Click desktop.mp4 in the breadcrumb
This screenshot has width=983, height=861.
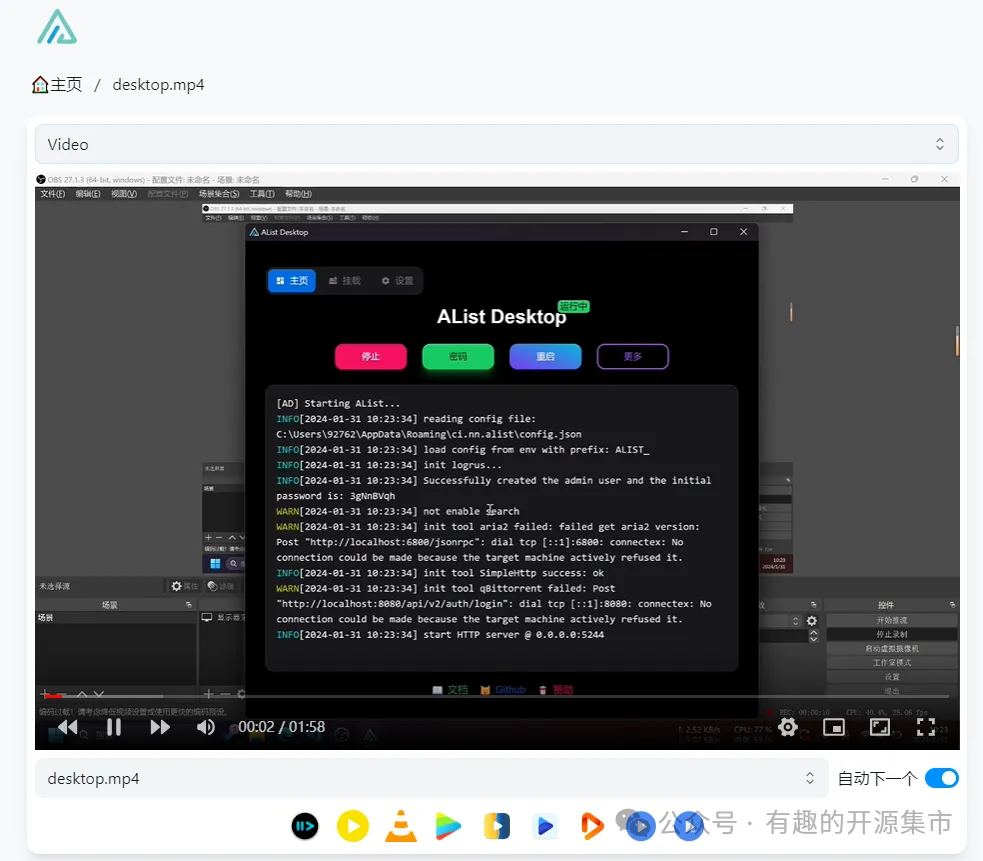click(158, 85)
